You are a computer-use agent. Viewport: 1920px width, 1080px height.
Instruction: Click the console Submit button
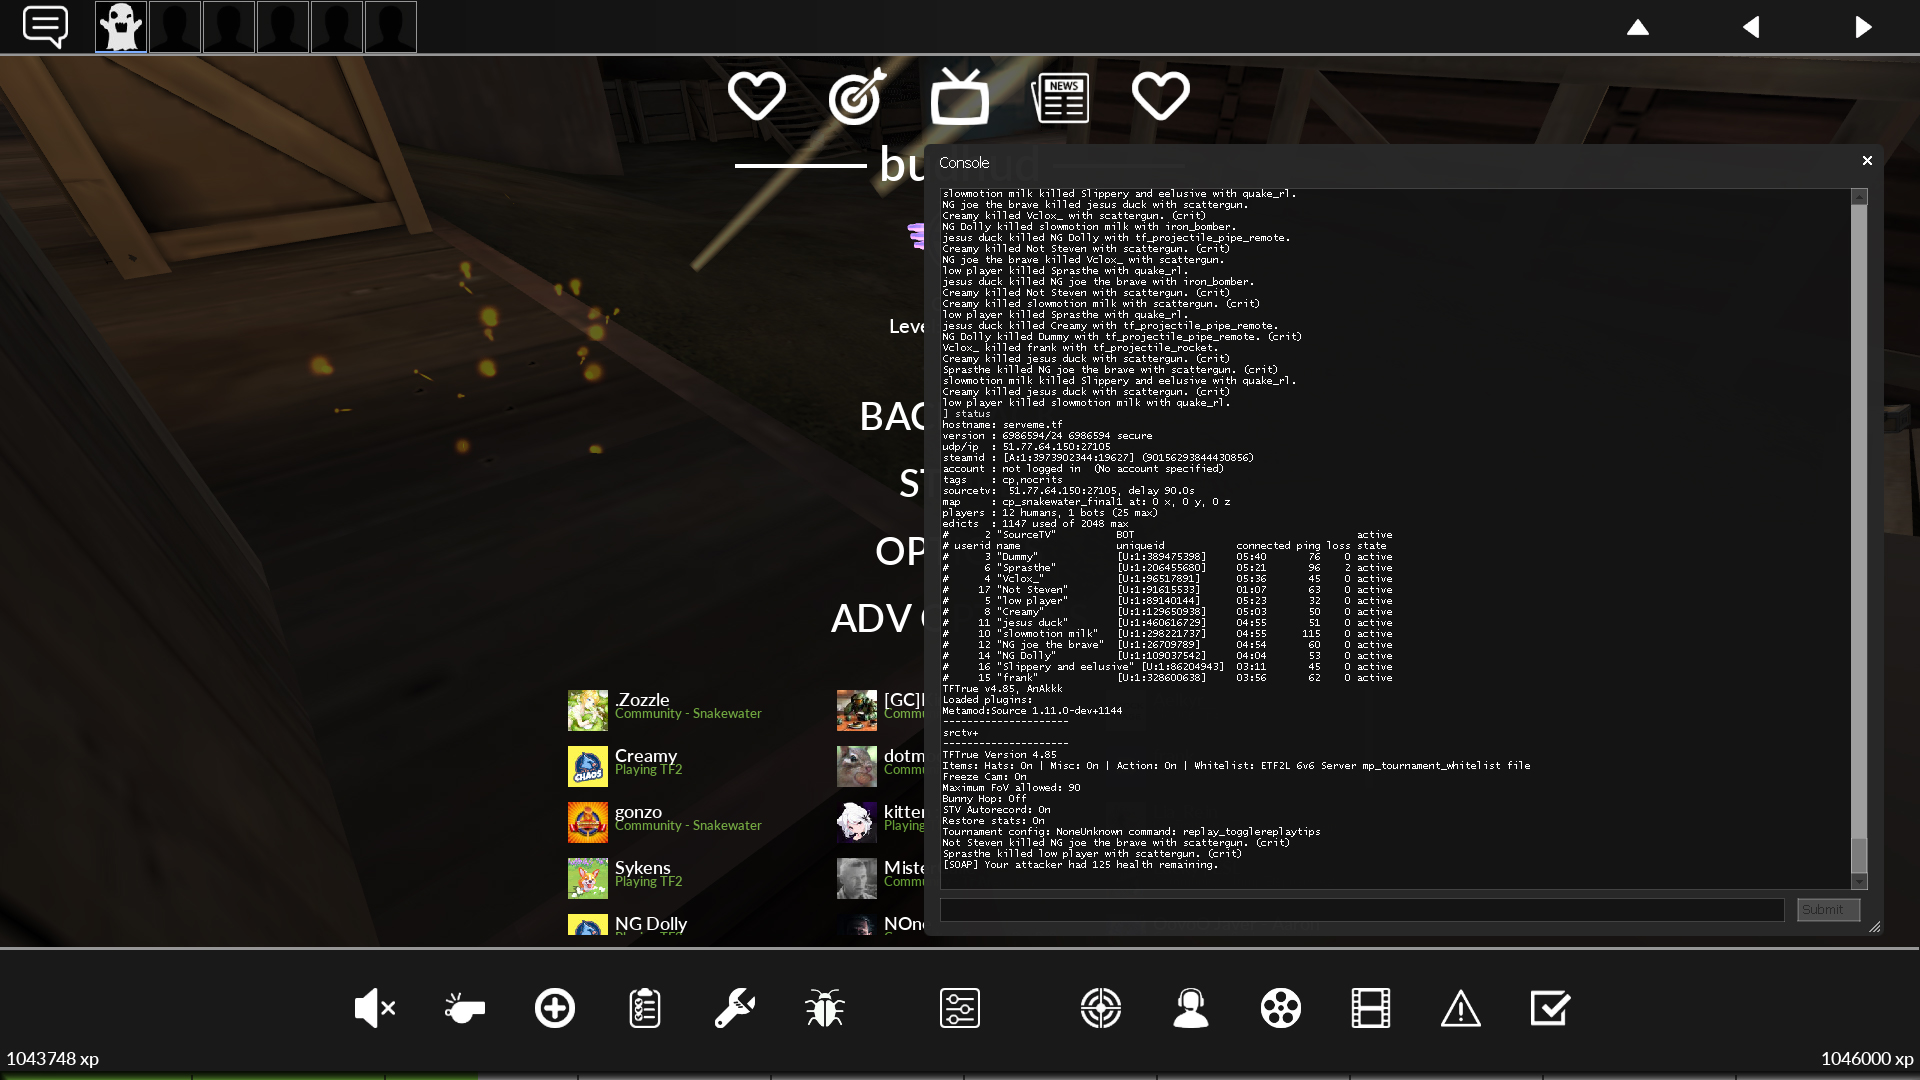tap(1828, 910)
